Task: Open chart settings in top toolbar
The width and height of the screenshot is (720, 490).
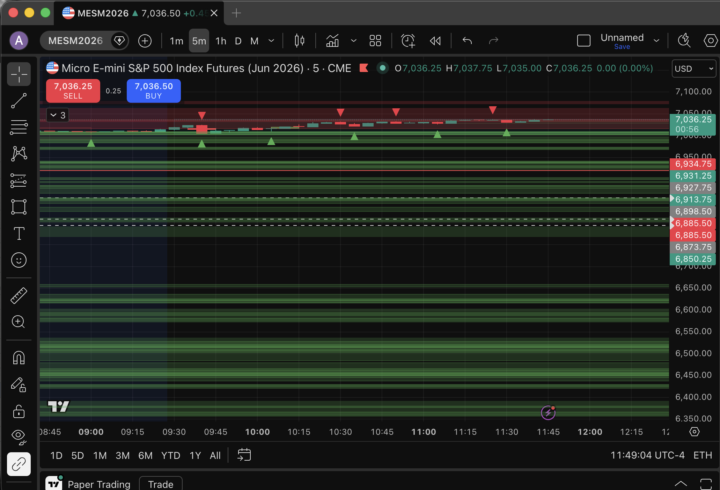Action: 710,41
